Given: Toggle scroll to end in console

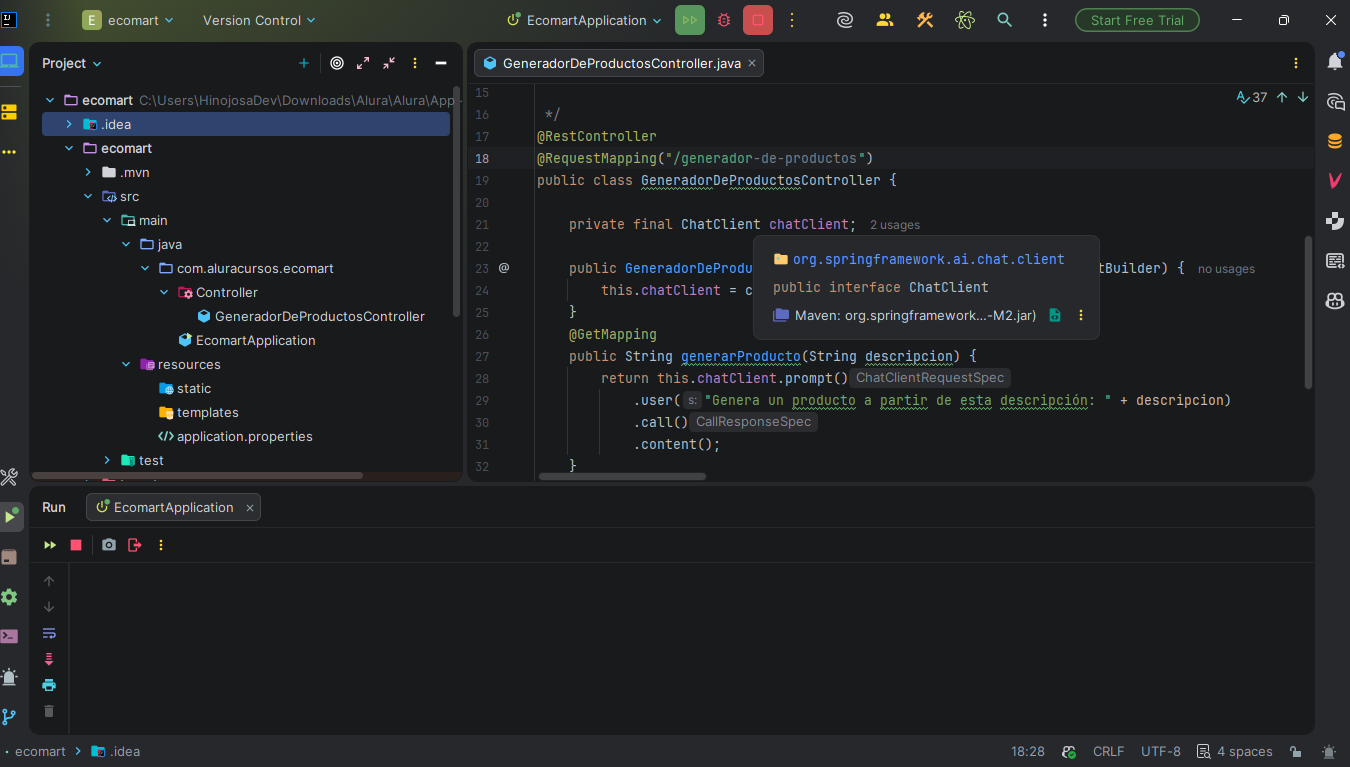Looking at the screenshot, I should click(x=49, y=659).
